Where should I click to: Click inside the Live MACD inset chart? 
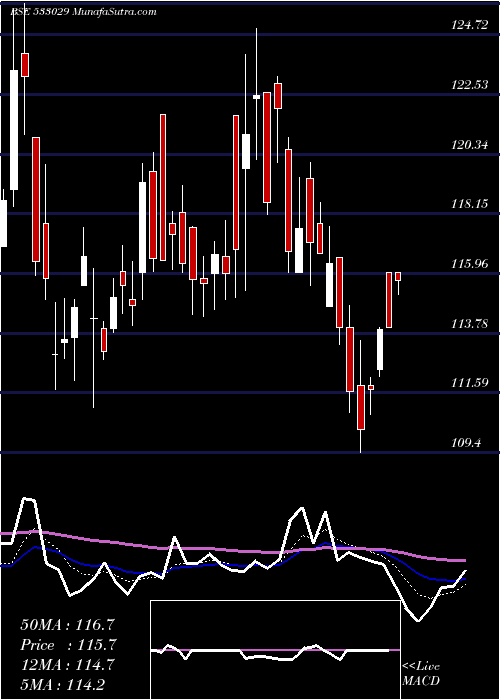click(275, 650)
